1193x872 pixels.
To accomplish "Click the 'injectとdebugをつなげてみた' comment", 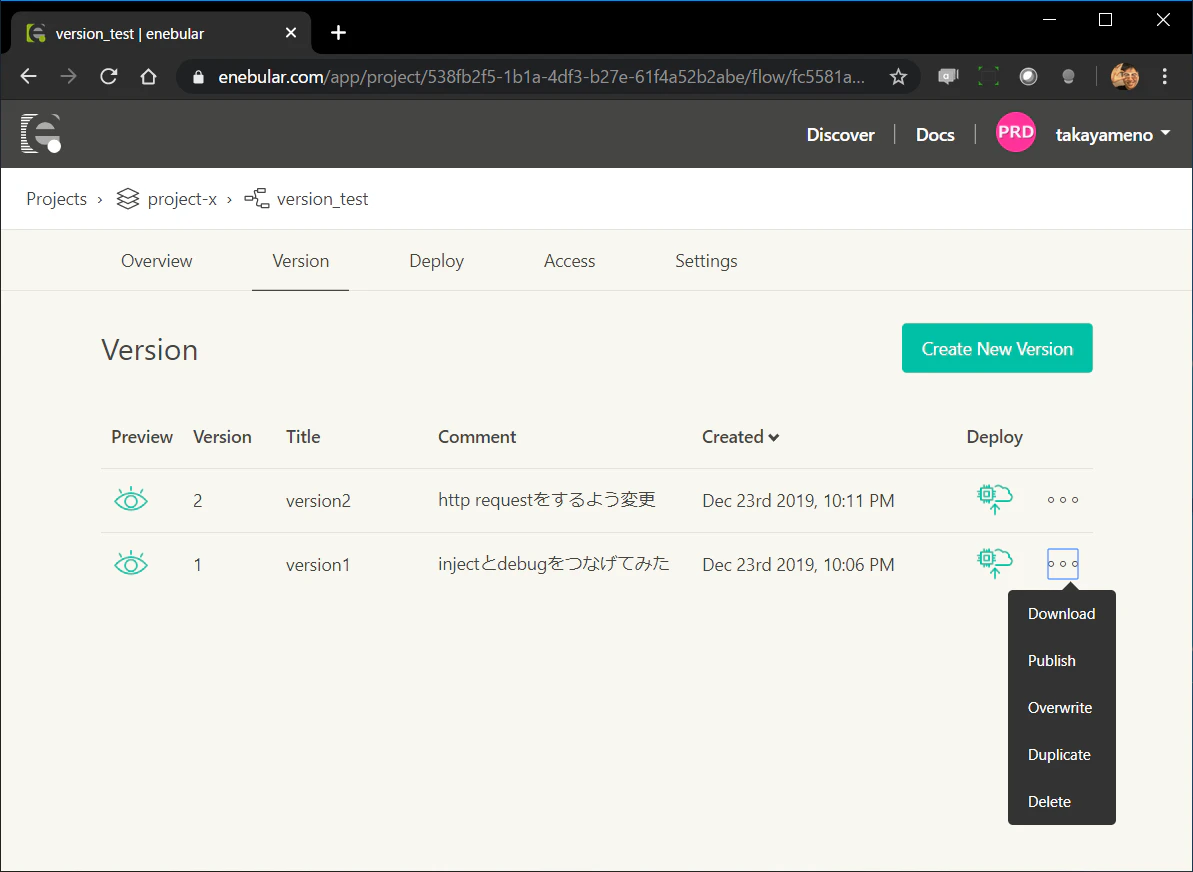I will coord(554,564).
